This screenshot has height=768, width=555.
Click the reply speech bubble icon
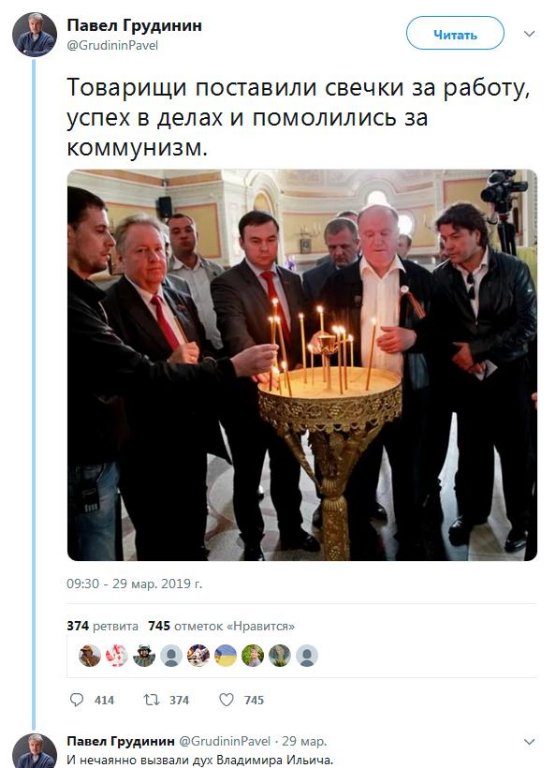[x=77, y=699]
